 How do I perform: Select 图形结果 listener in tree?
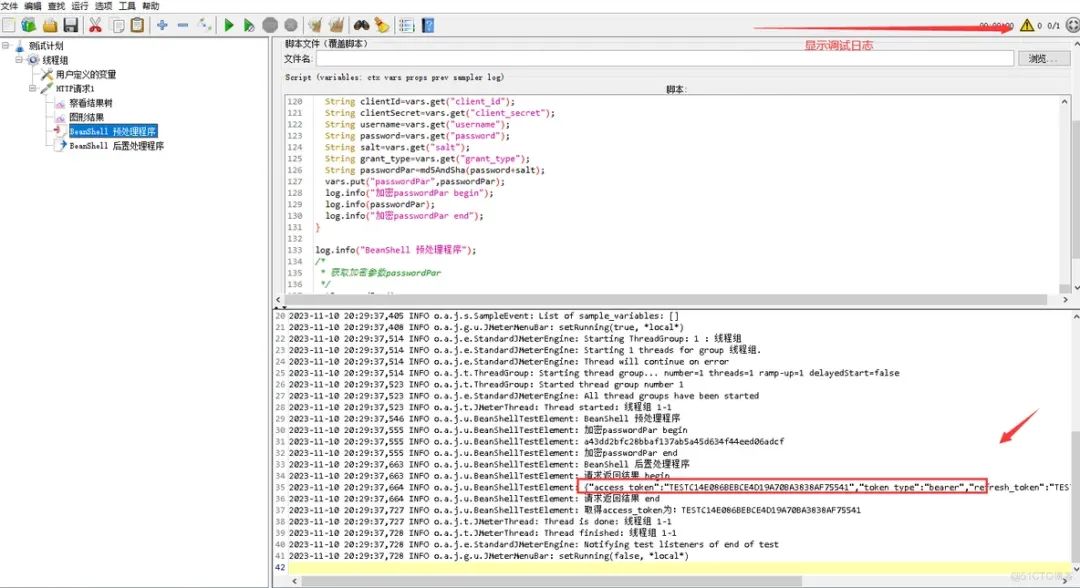(87, 117)
